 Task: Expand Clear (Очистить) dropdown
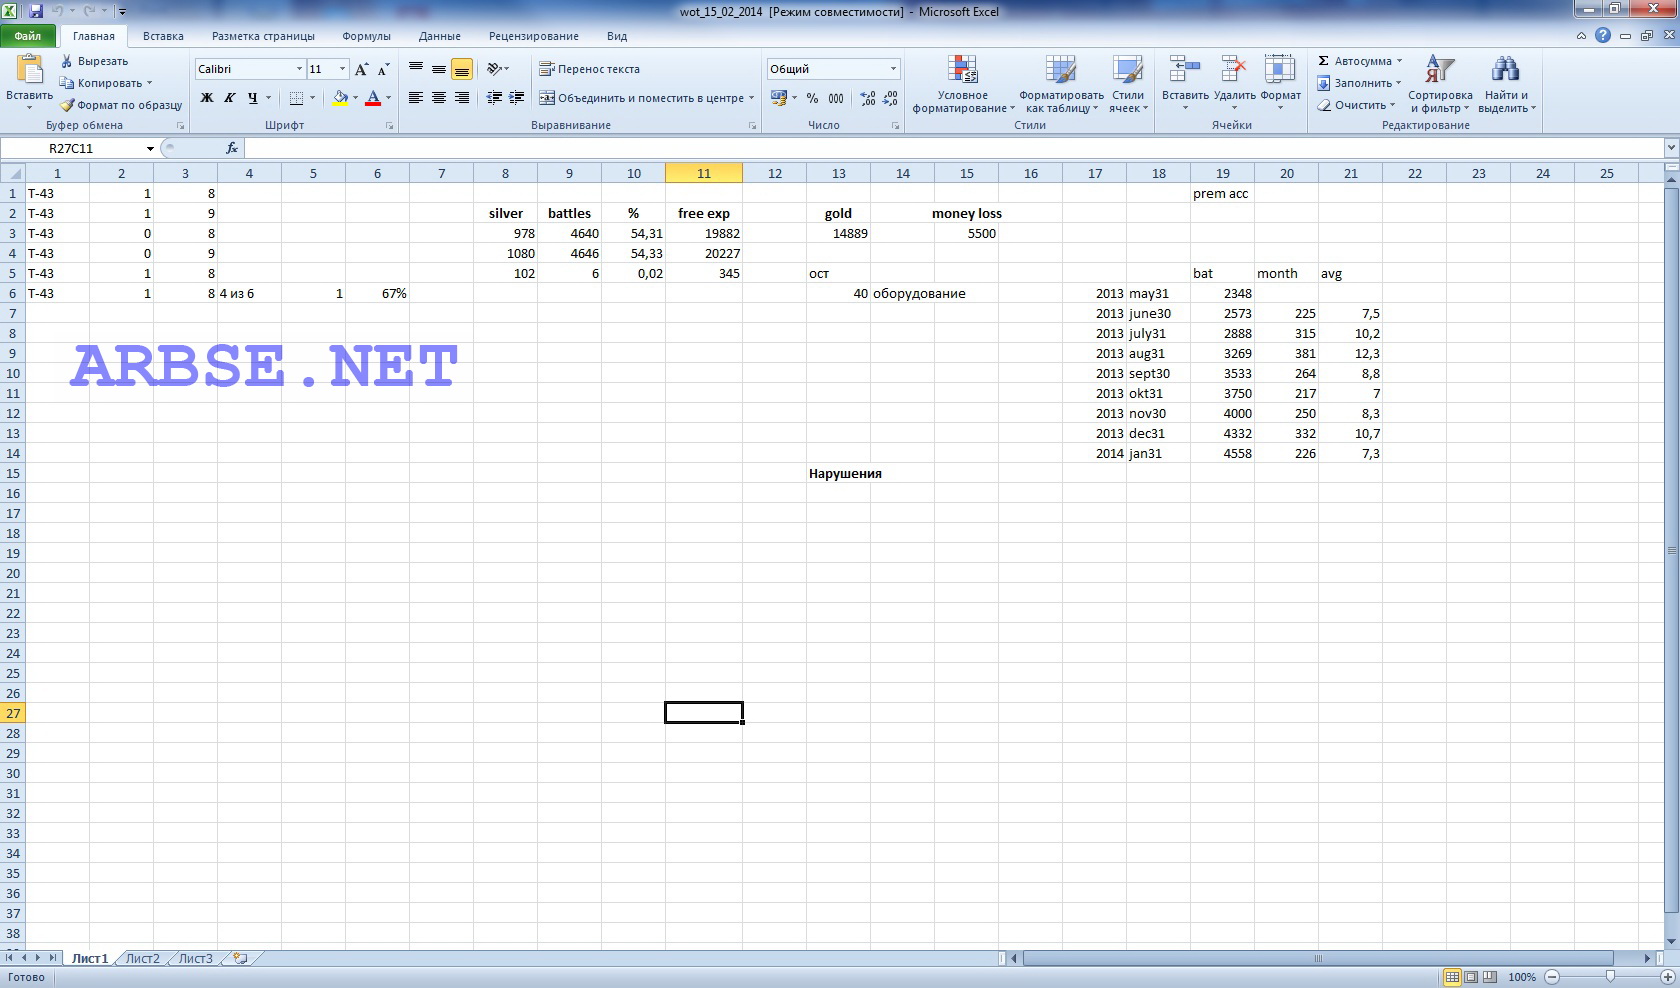pos(1393,105)
